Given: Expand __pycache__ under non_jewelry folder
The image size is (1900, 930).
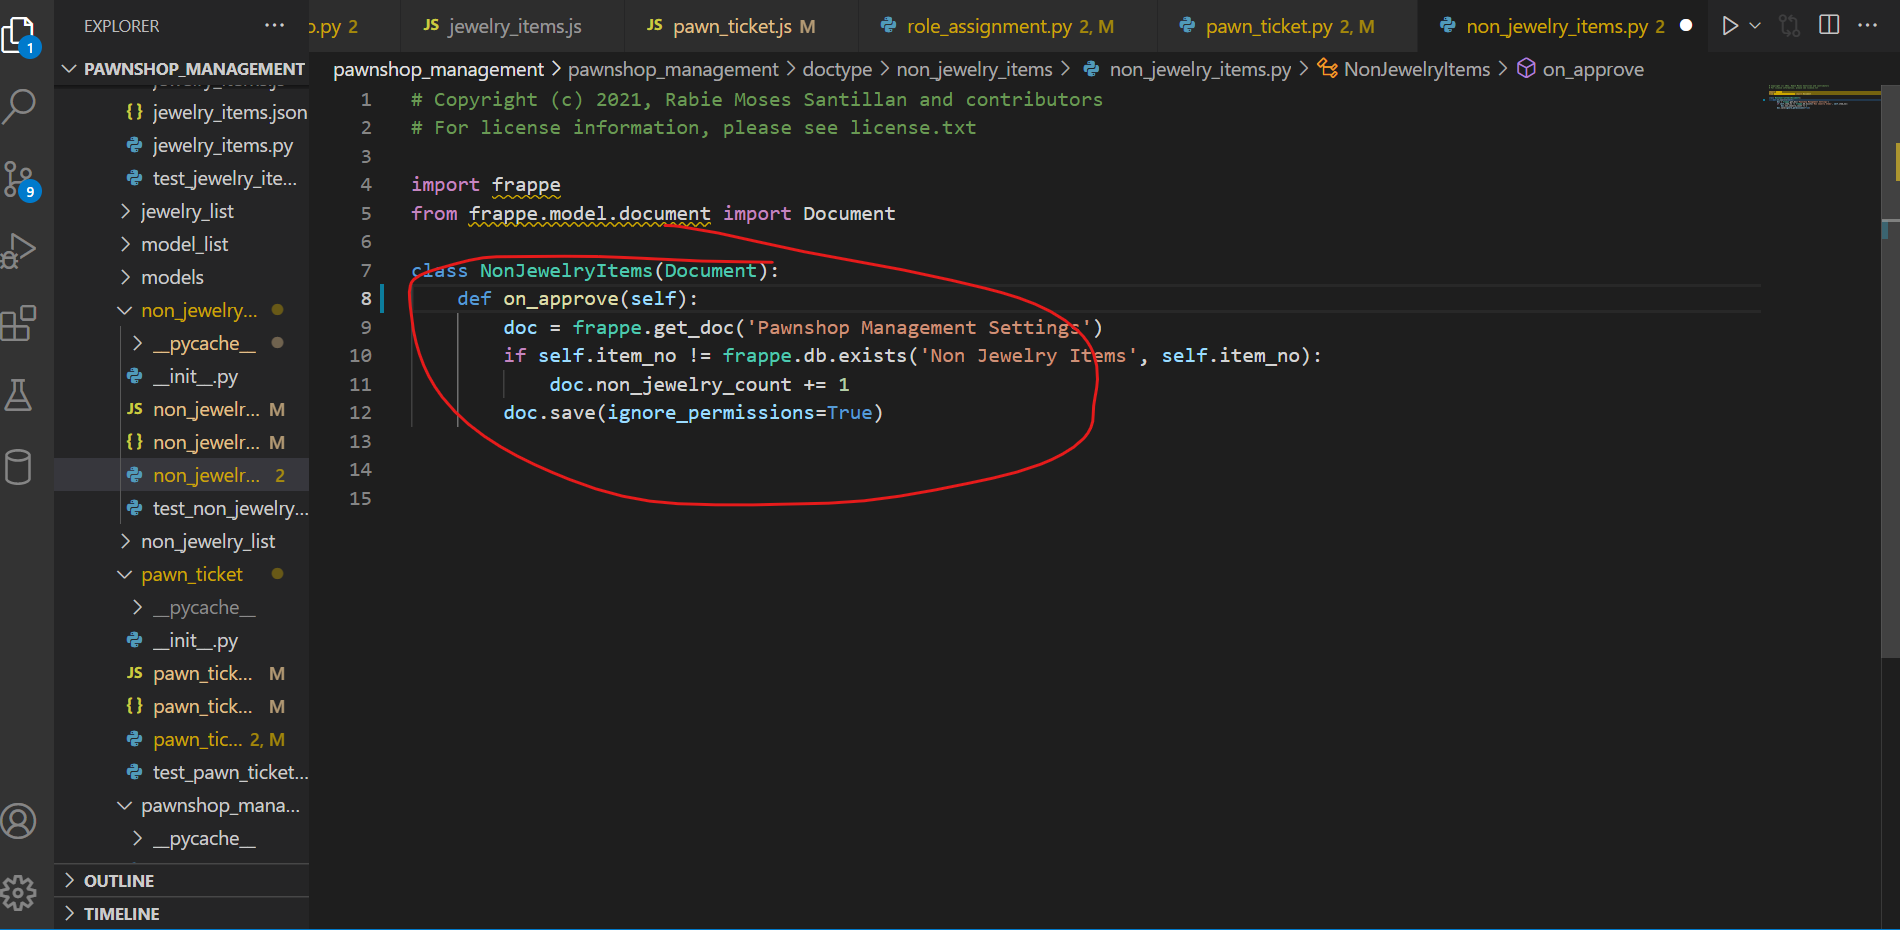Looking at the screenshot, I should [182, 343].
